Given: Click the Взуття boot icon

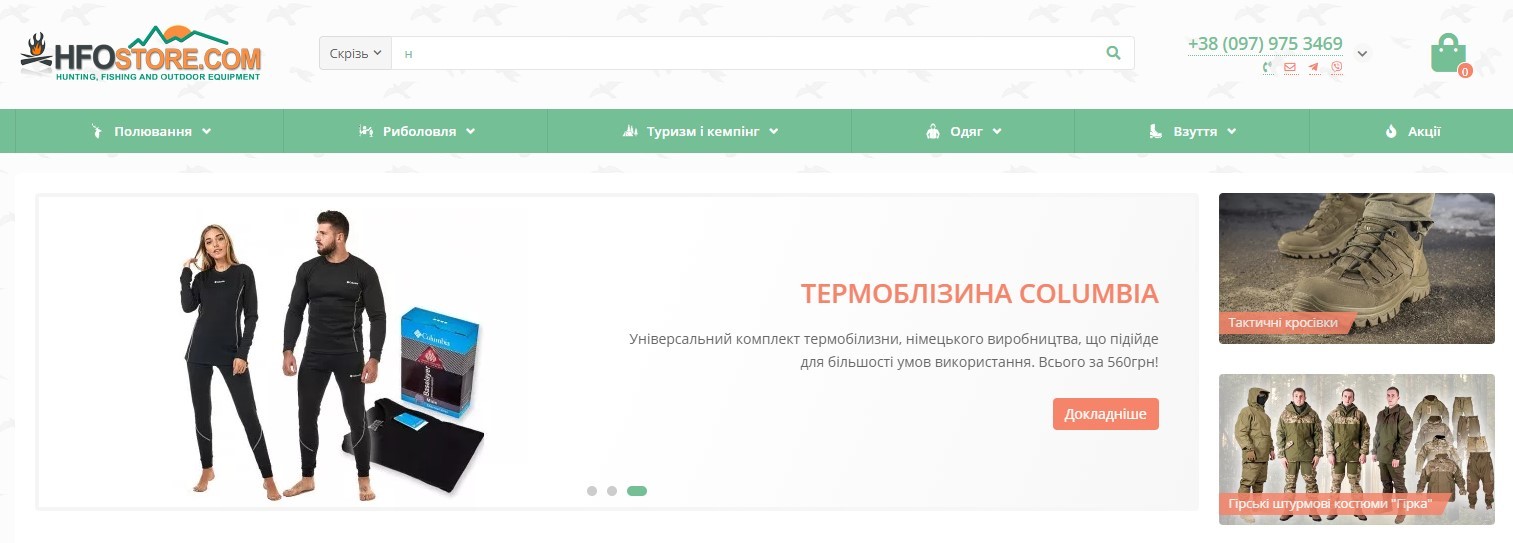Looking at the screenshot, I should 1155,131.
